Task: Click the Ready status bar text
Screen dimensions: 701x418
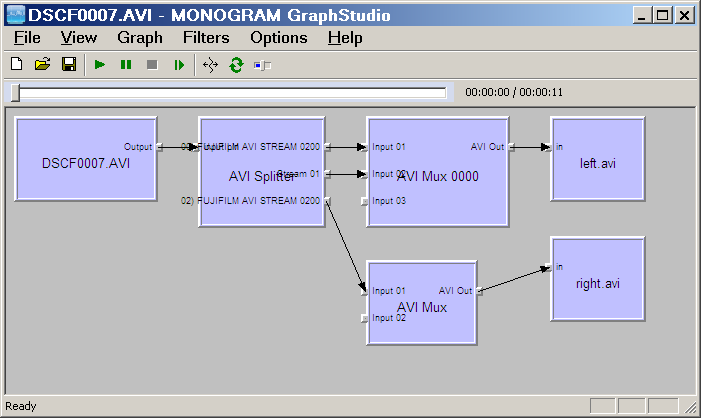Action: tap(21, 406)
